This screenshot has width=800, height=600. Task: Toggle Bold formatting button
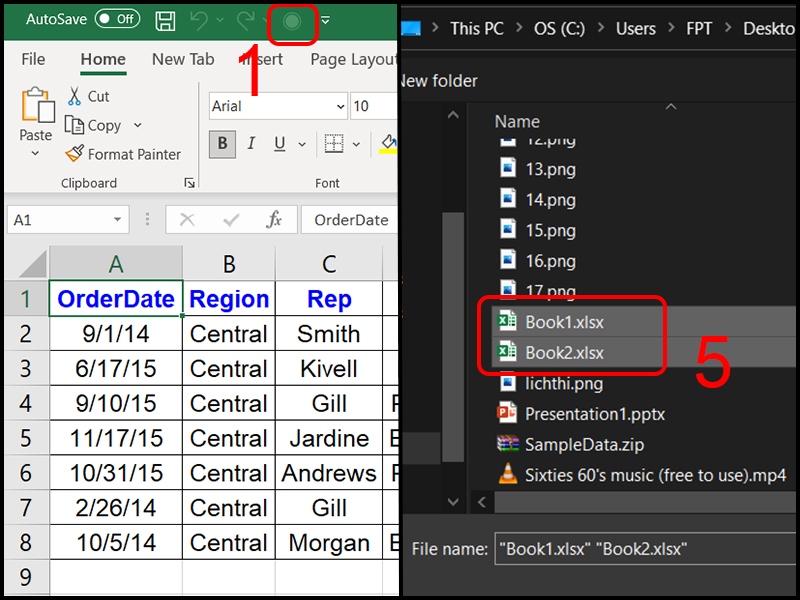[x=222, y=143]
